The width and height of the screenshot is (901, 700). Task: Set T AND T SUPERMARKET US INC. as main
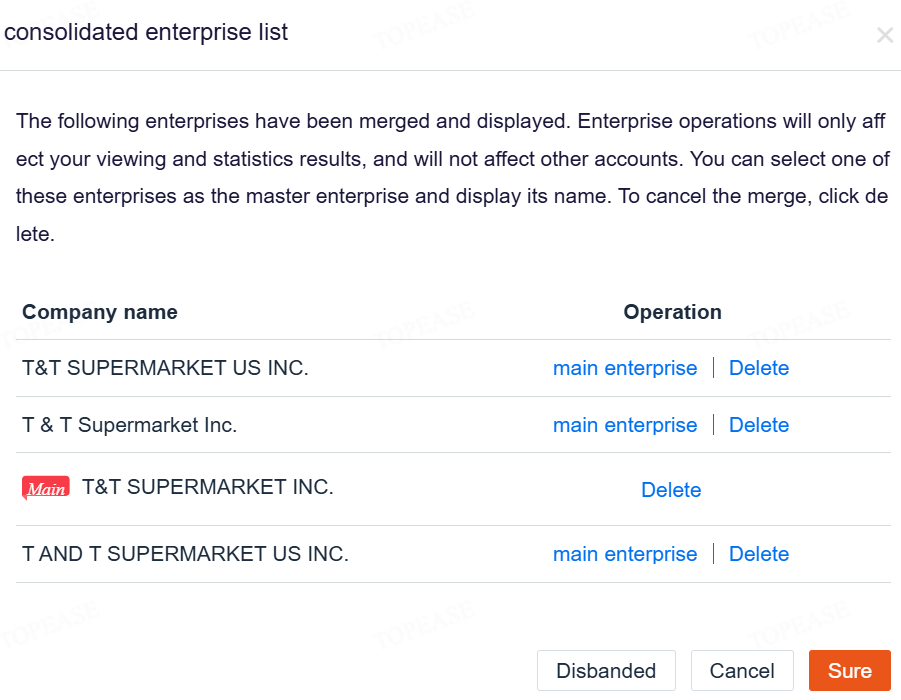point(625,554)
